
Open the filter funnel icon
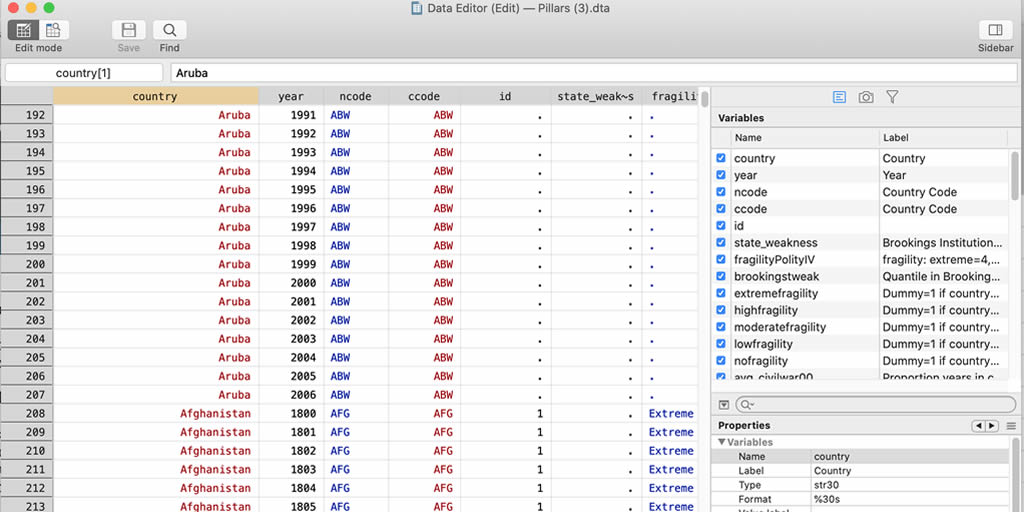[x=892, y=97]
